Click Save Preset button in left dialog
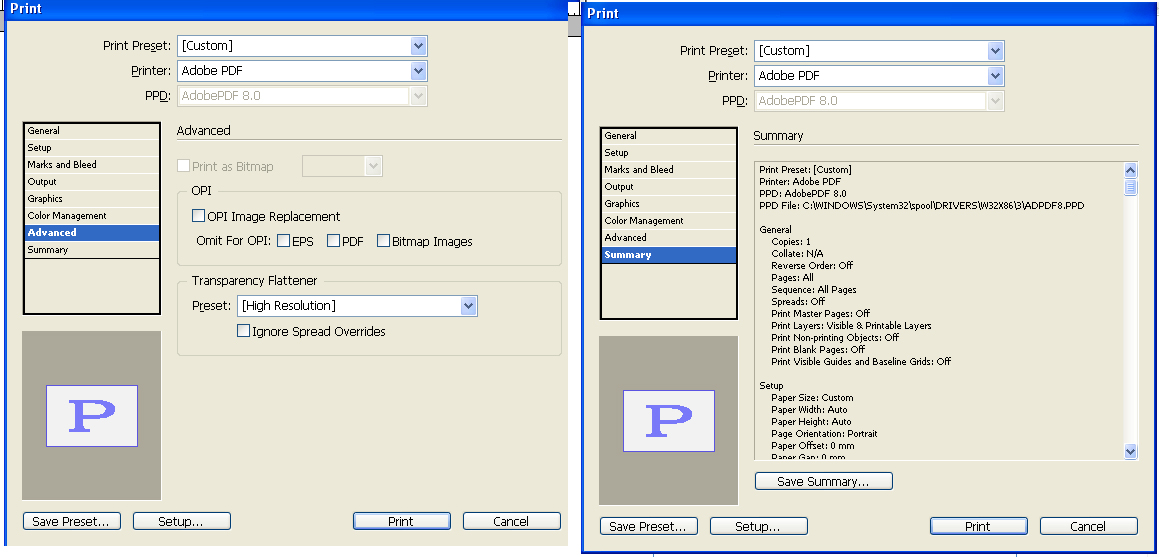This screenshot has height=557, width=1159. (x=71, y=522)
